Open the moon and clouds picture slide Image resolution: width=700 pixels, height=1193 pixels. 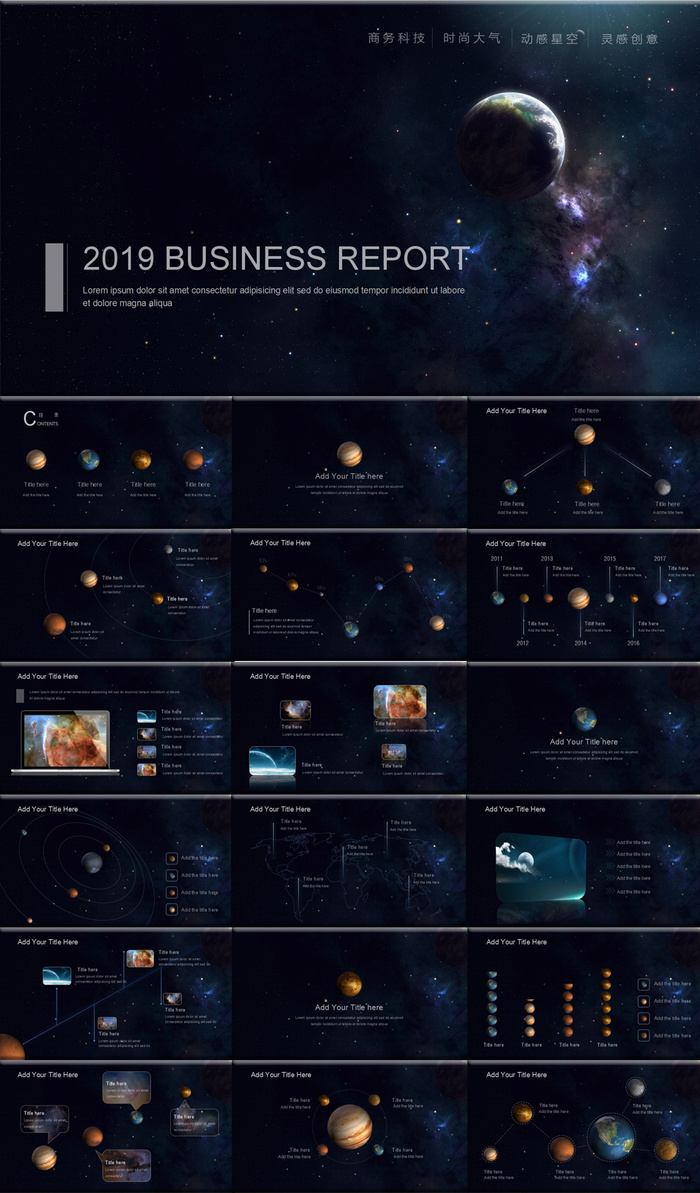pyautogui.click(x=584, y=861)
